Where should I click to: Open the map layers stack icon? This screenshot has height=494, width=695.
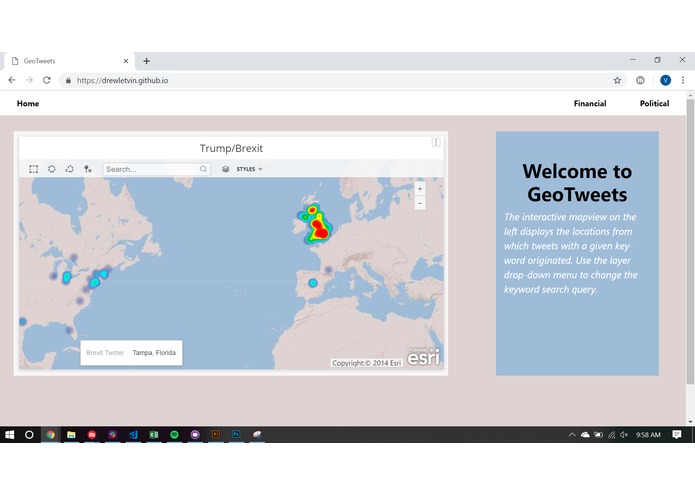(x=225, y=169)
